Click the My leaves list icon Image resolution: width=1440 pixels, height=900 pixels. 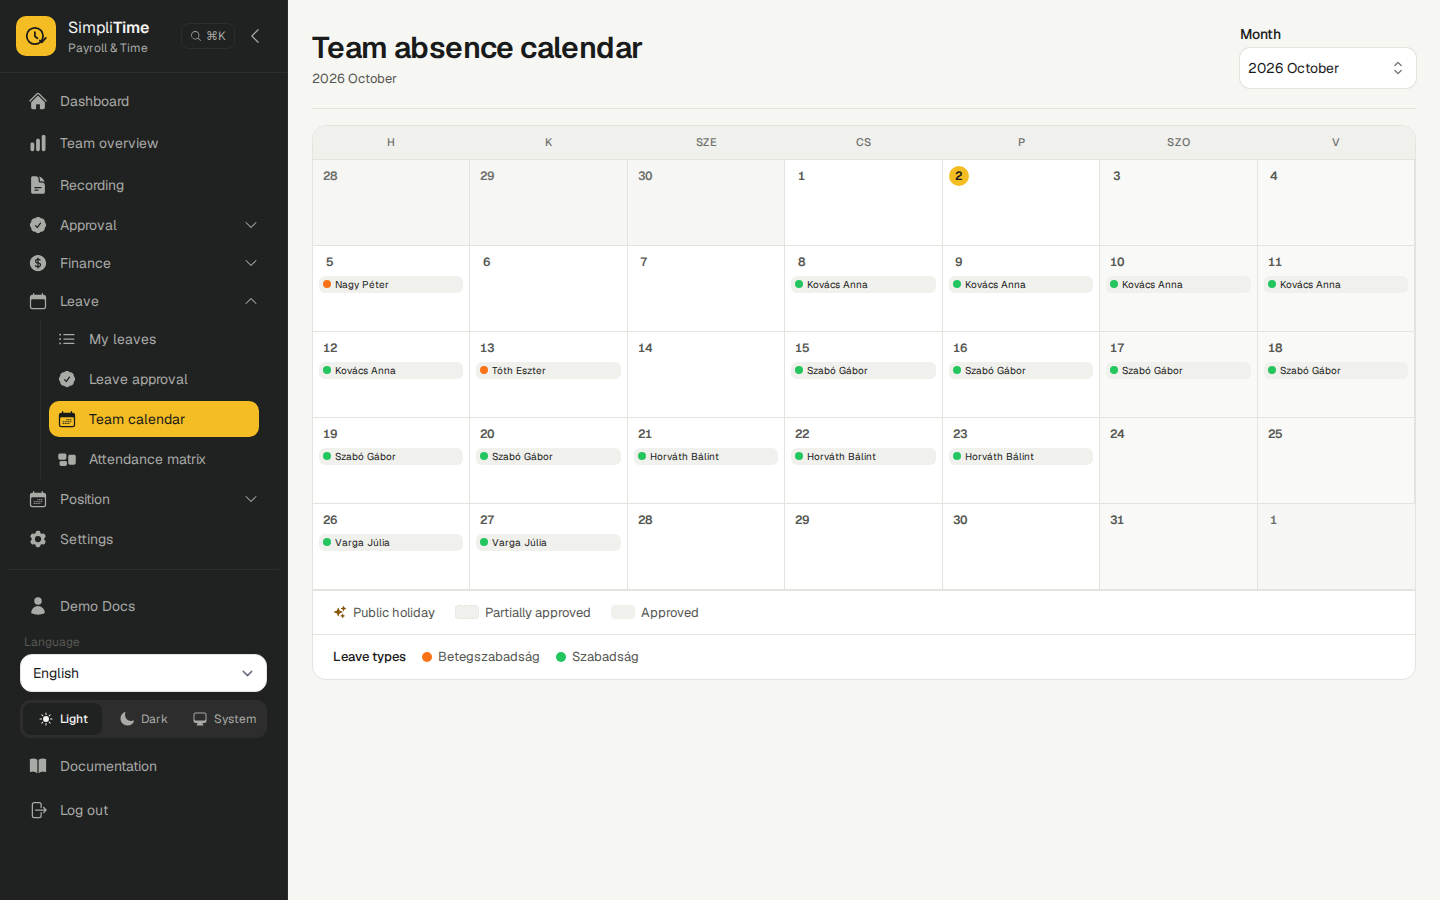[67, 339]
